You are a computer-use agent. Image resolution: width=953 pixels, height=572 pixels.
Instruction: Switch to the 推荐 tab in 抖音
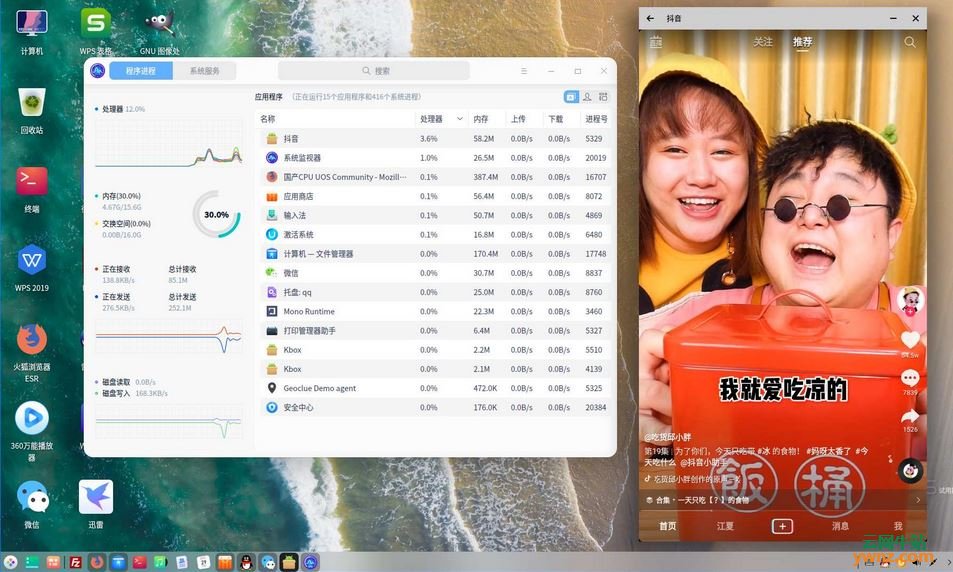pos(802,42)
